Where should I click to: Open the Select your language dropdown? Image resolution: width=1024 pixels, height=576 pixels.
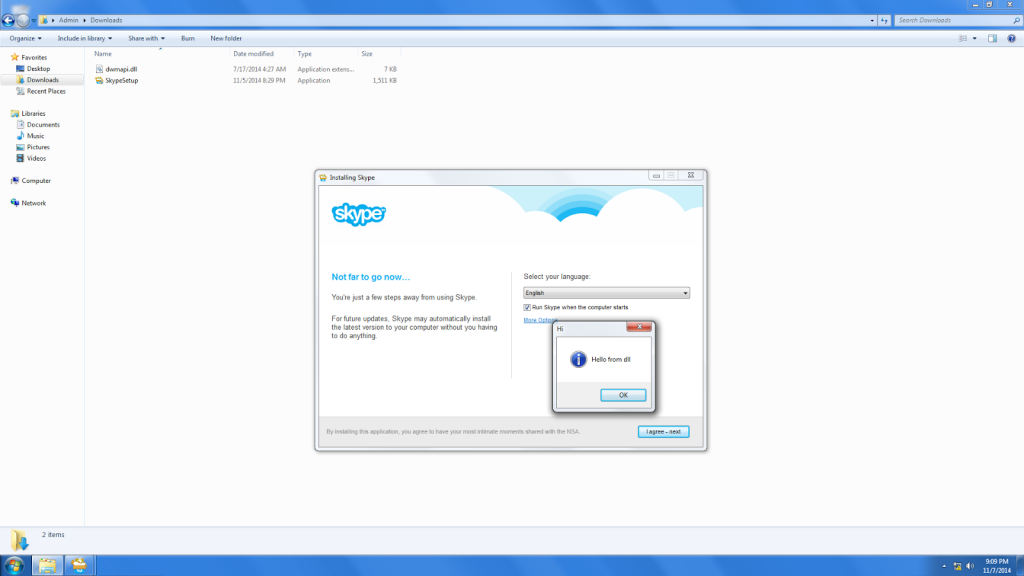click(606, 293)
